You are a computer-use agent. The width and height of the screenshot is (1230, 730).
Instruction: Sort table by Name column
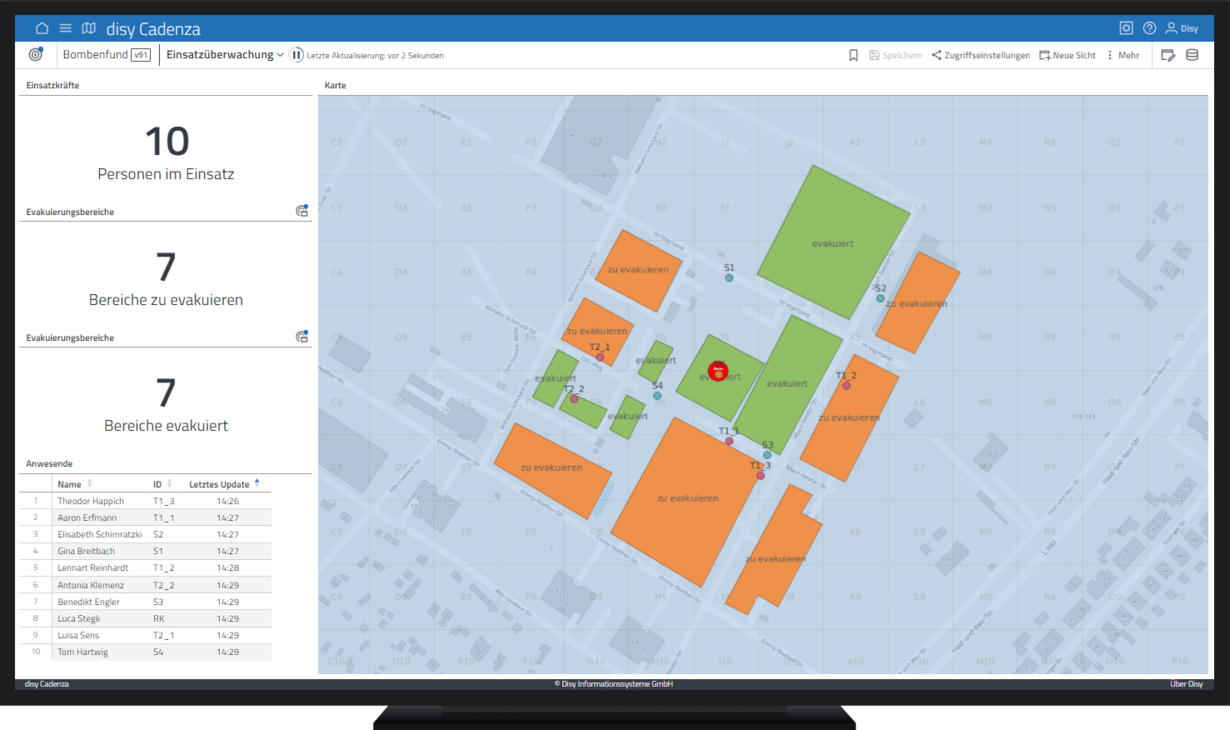click(69, 484)
